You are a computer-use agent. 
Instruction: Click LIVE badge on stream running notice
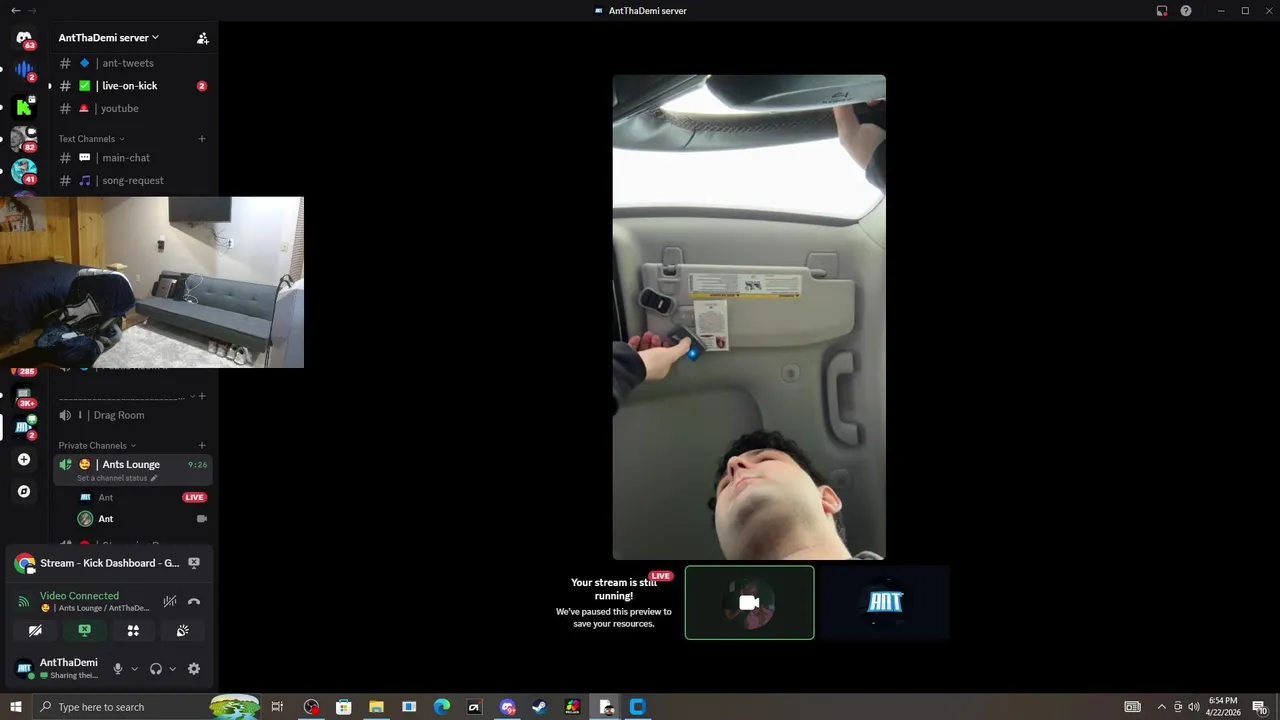coord(661,576)
